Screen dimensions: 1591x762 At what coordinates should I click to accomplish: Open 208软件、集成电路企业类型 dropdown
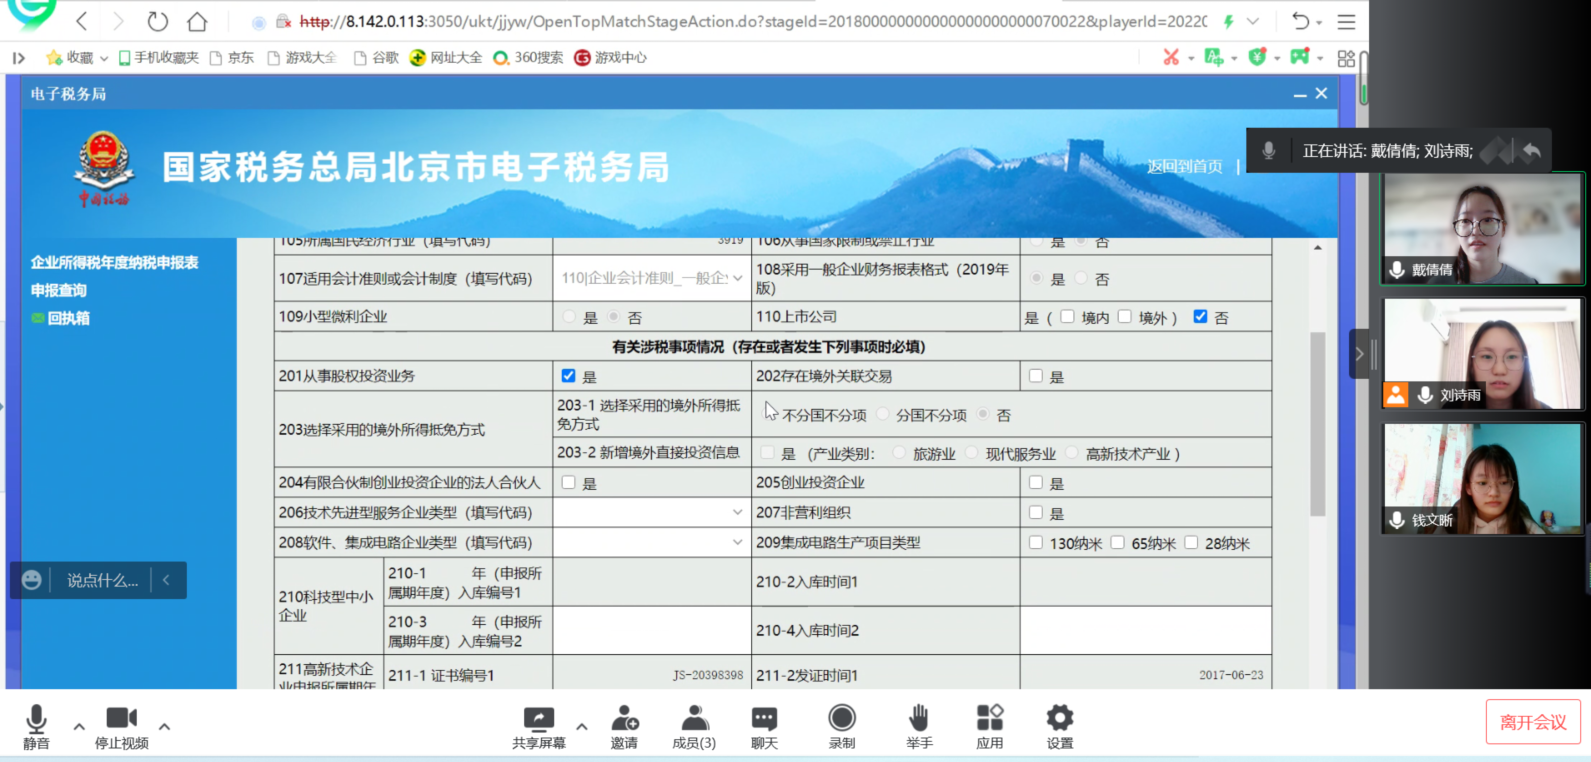pyautogui.click(x=737, y=542)
